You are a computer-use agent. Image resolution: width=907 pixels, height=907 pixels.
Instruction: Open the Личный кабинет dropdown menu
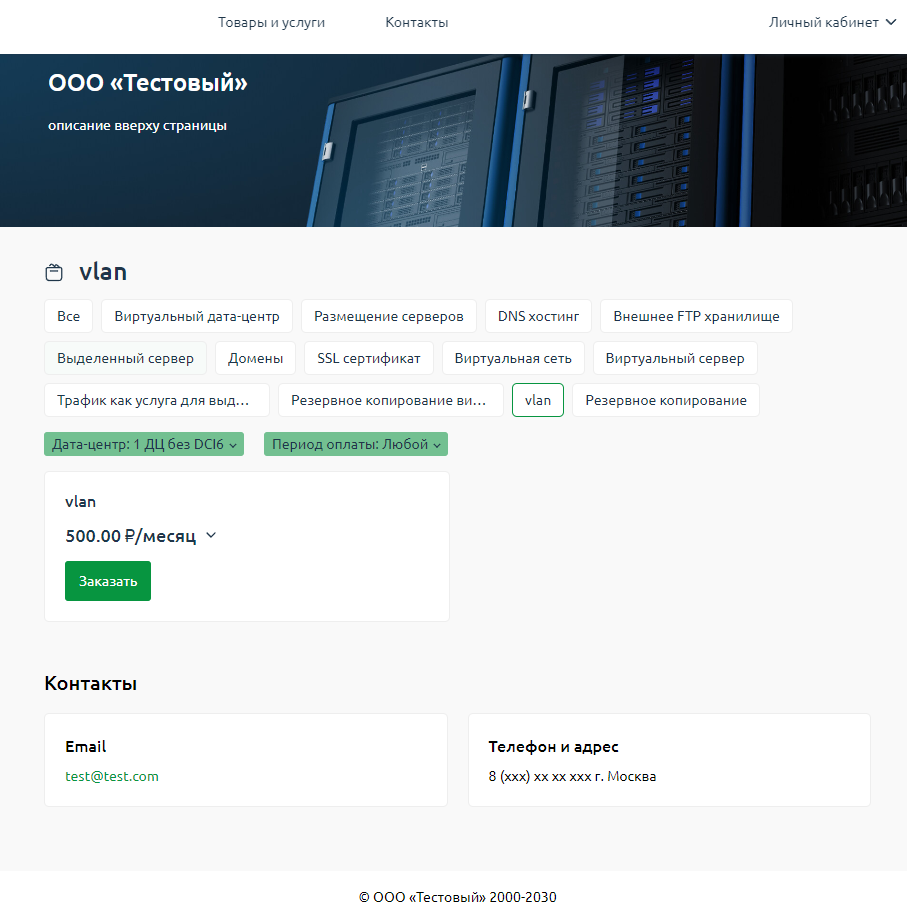831,22
